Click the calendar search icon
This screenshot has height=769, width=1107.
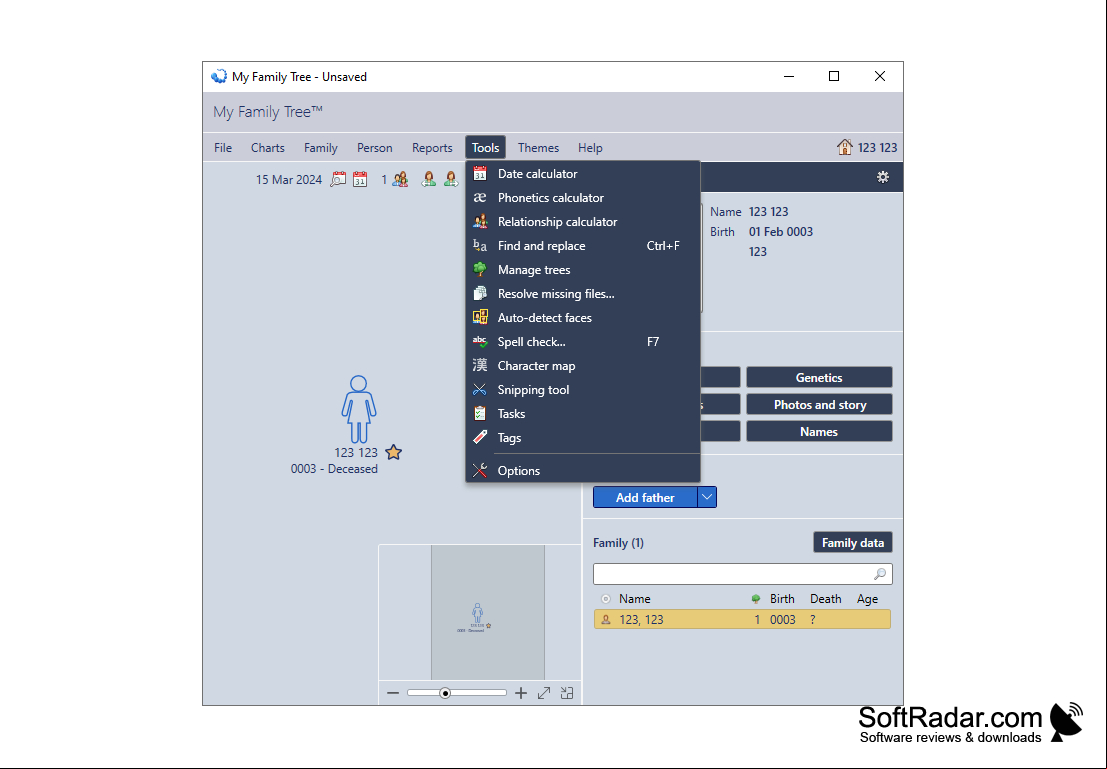coord(339,179)
